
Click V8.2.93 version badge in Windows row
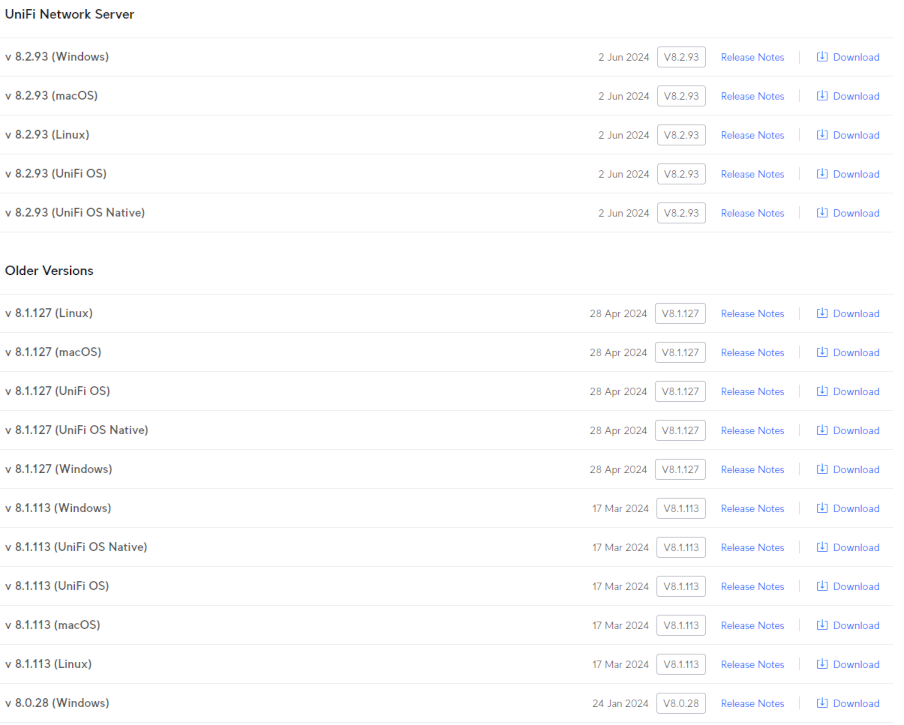pyautogui.click(x=681, y=57)
